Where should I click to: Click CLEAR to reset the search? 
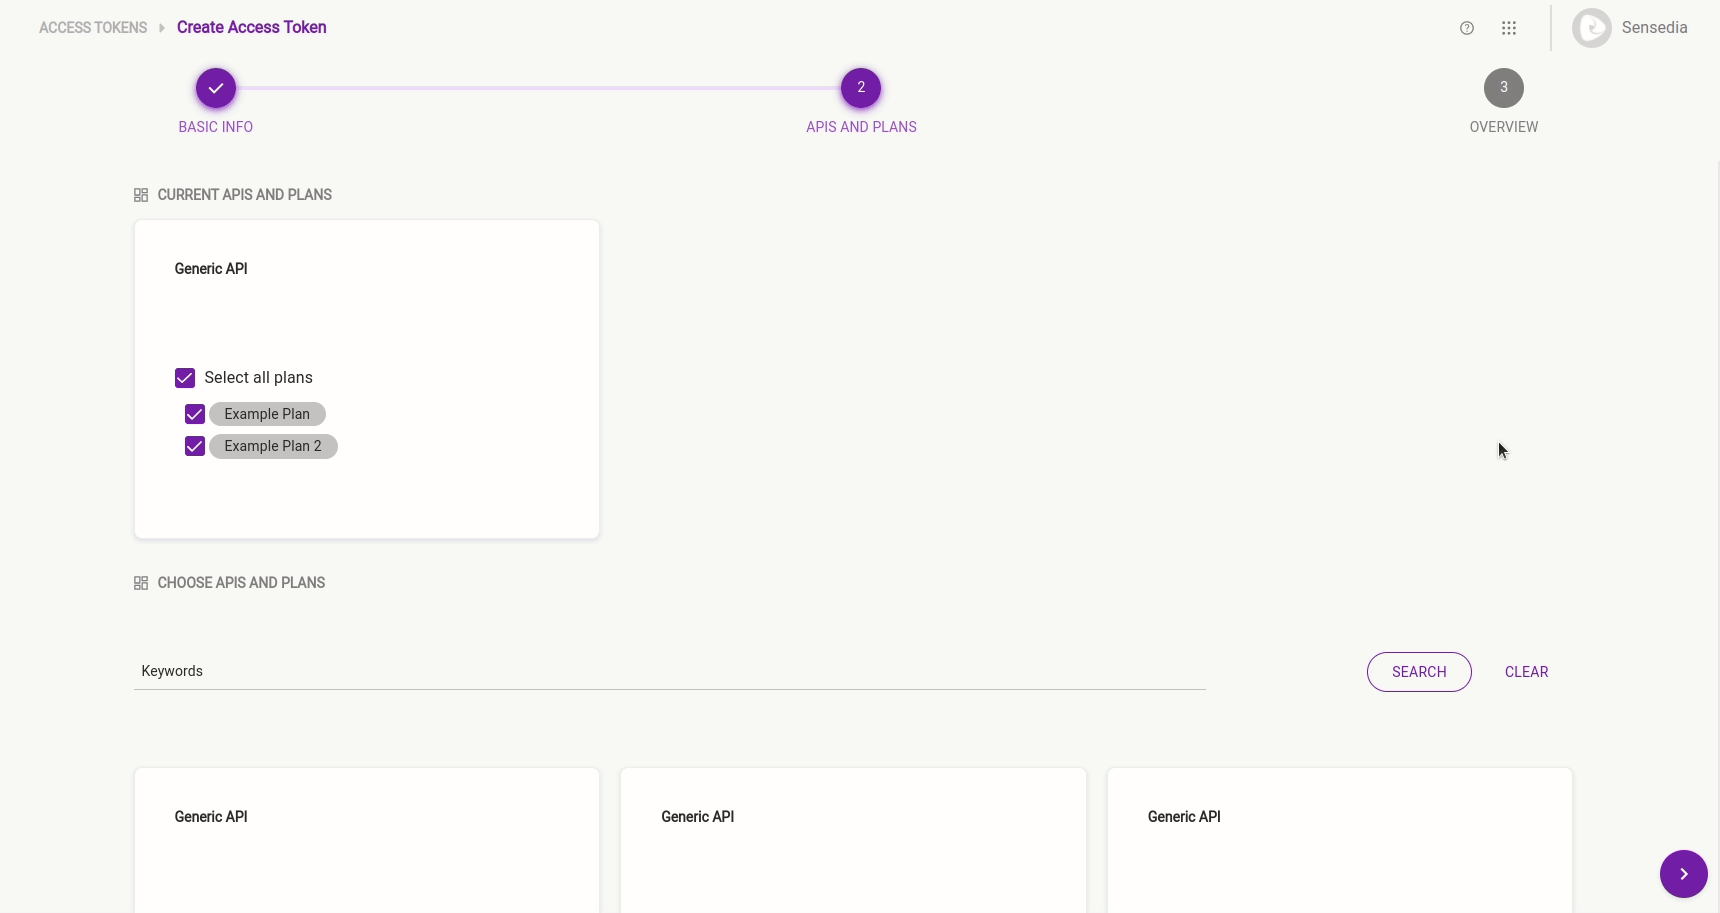(x=1526, y=671)
